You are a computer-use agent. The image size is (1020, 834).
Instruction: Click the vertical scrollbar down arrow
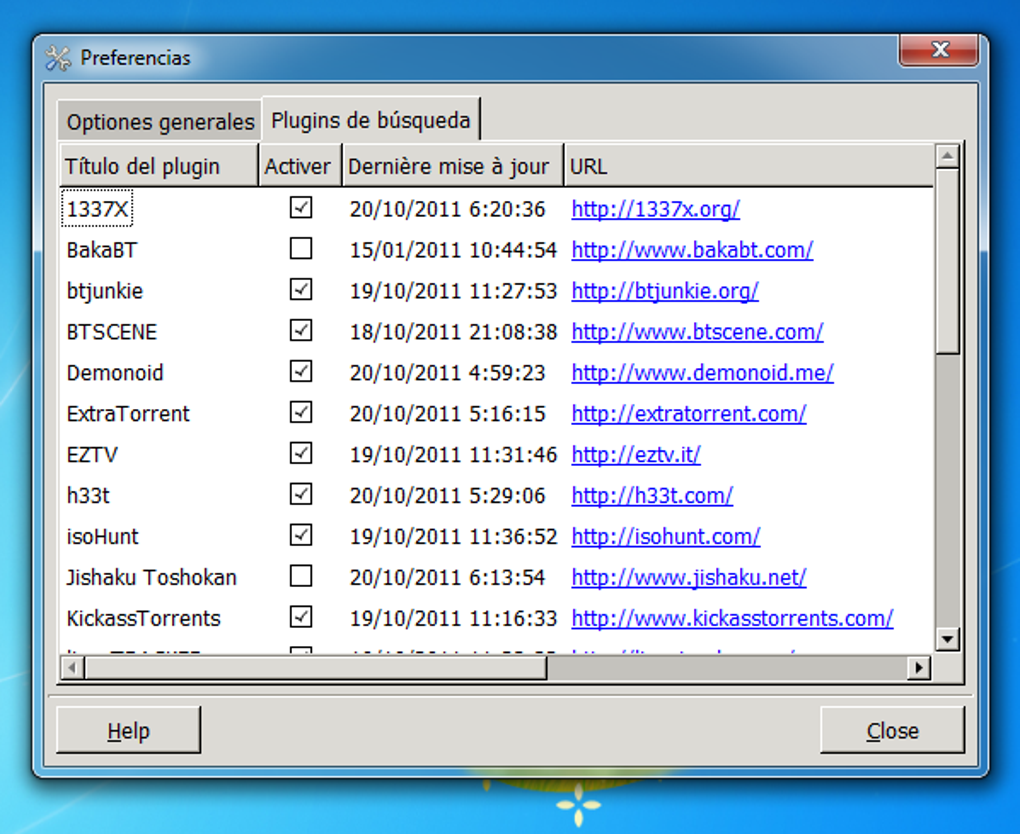tap(947, 639)
